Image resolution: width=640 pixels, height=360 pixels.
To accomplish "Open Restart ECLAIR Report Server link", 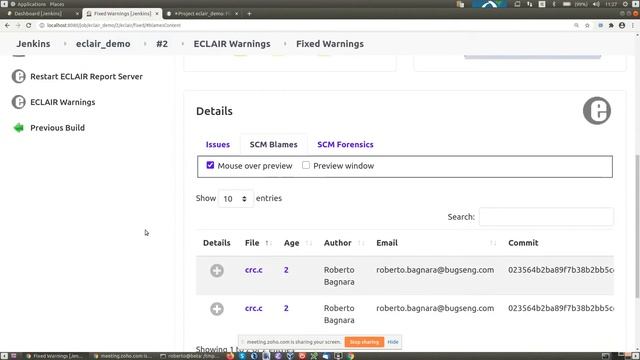I will tap(86, 76).
